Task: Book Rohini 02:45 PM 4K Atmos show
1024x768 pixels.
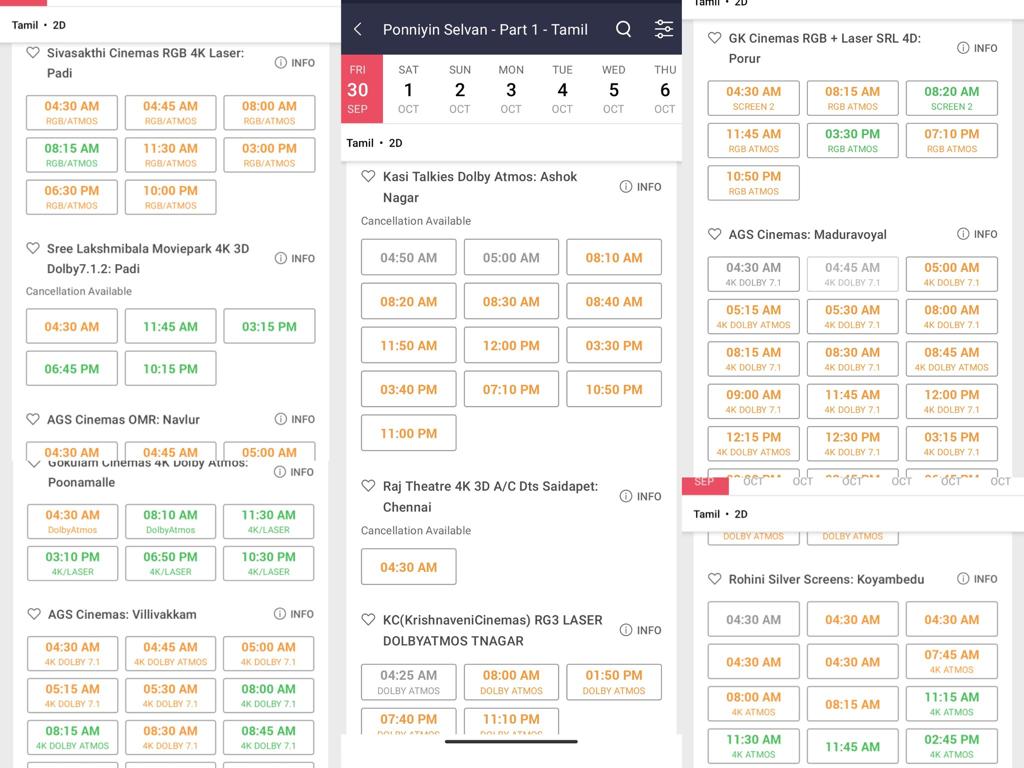Action: coord(952,746)
